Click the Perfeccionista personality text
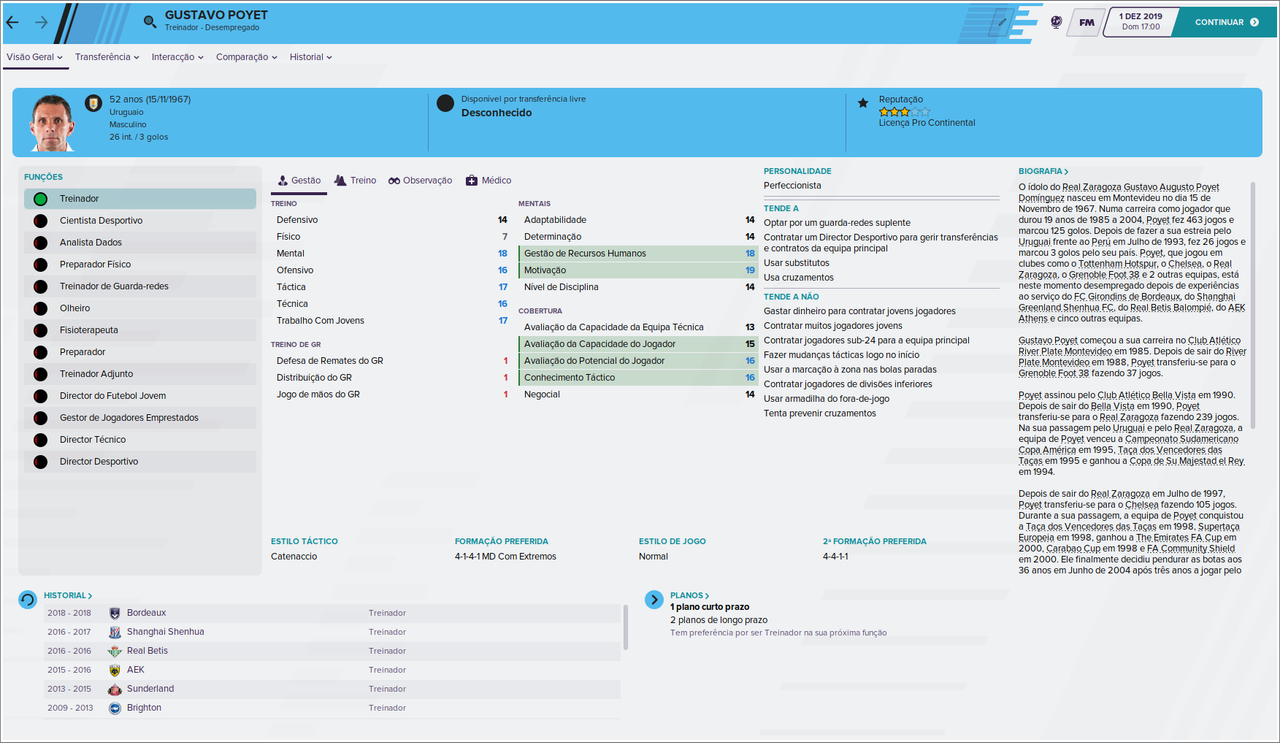Viewport: 1280px width, 743px height. pyautogui.click(x=792, y=186)
